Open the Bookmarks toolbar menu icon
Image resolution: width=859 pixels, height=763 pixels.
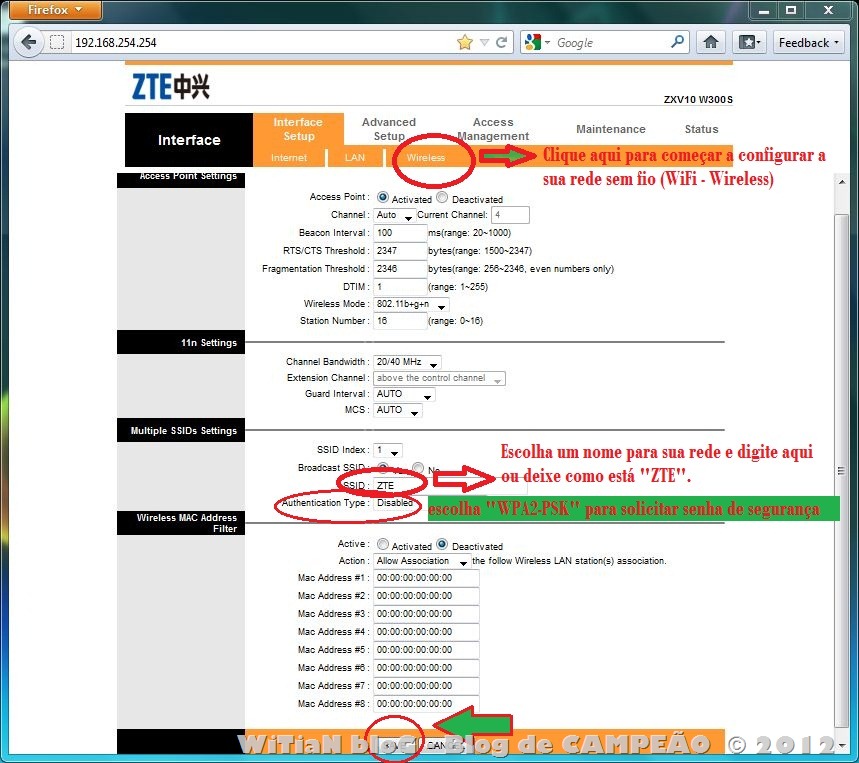tap(749, 42)
